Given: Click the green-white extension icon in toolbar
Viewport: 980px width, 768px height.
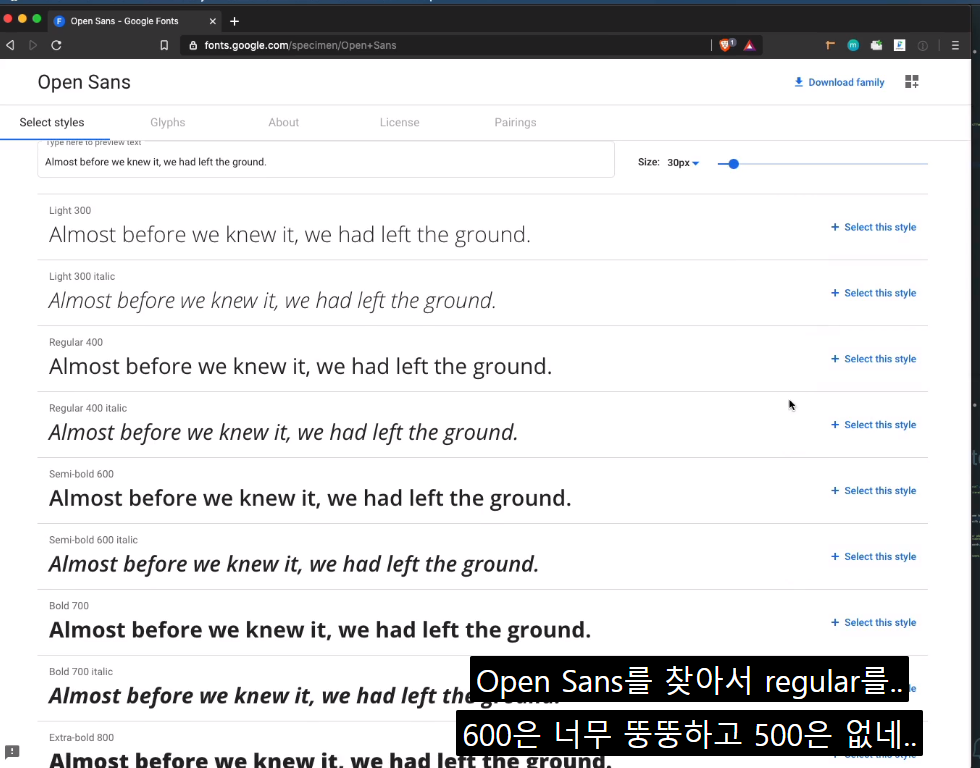Looking at the screenshot, I should pyautogui.click(x=876, y=45).
